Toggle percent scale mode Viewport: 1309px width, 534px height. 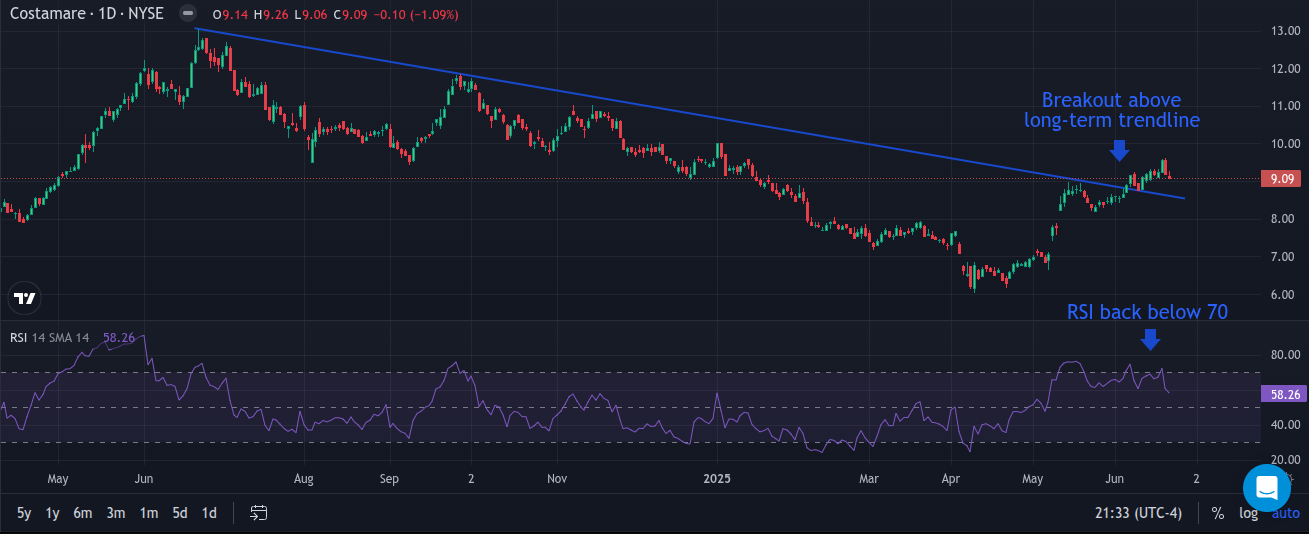[1218, 513]
